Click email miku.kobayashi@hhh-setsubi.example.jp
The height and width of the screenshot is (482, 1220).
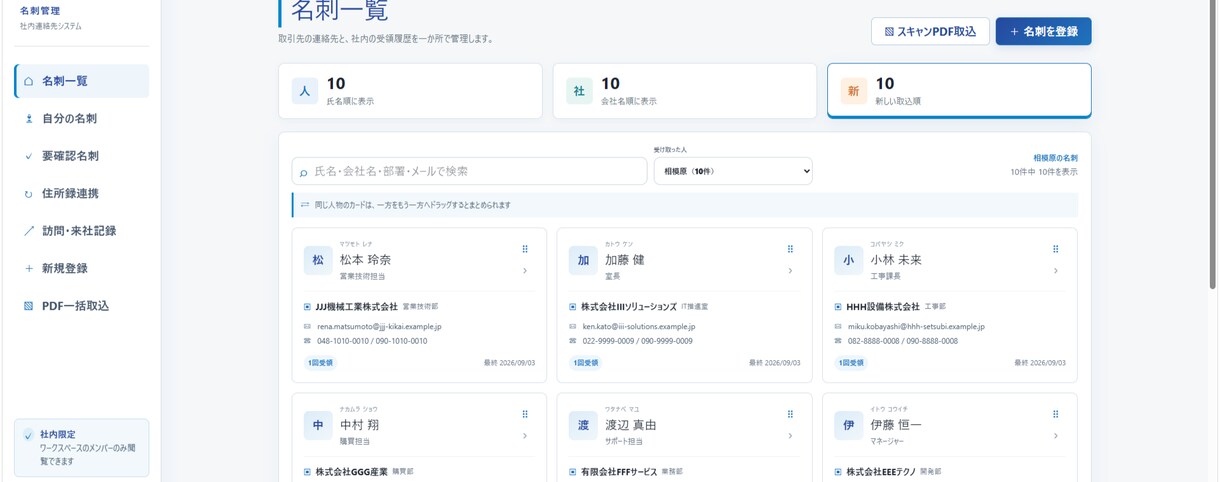tap(916, 327)
